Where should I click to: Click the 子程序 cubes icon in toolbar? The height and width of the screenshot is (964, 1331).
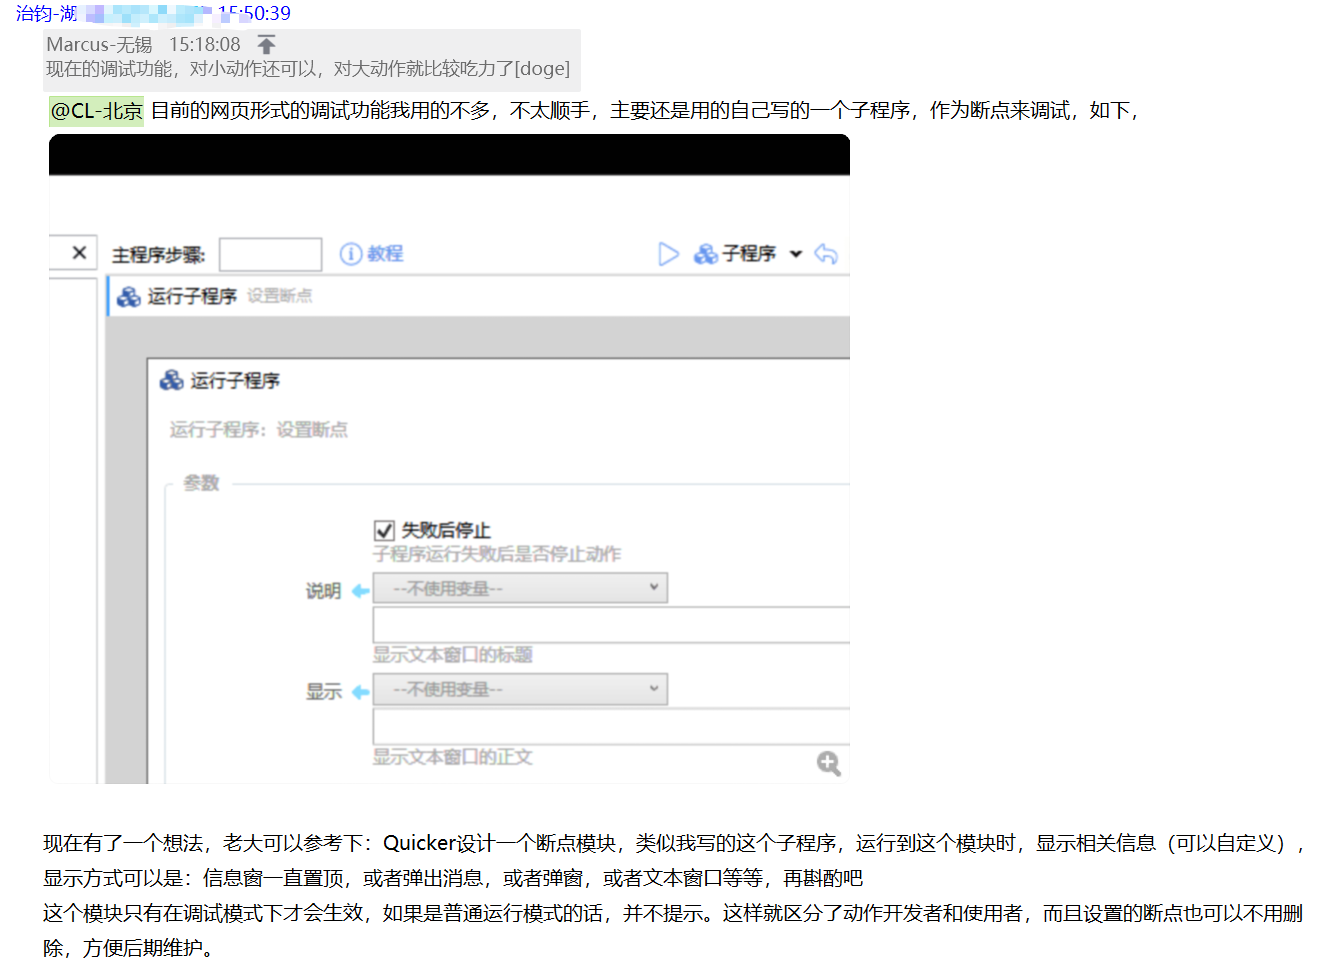pyautogui.click(x=706, y=254)
